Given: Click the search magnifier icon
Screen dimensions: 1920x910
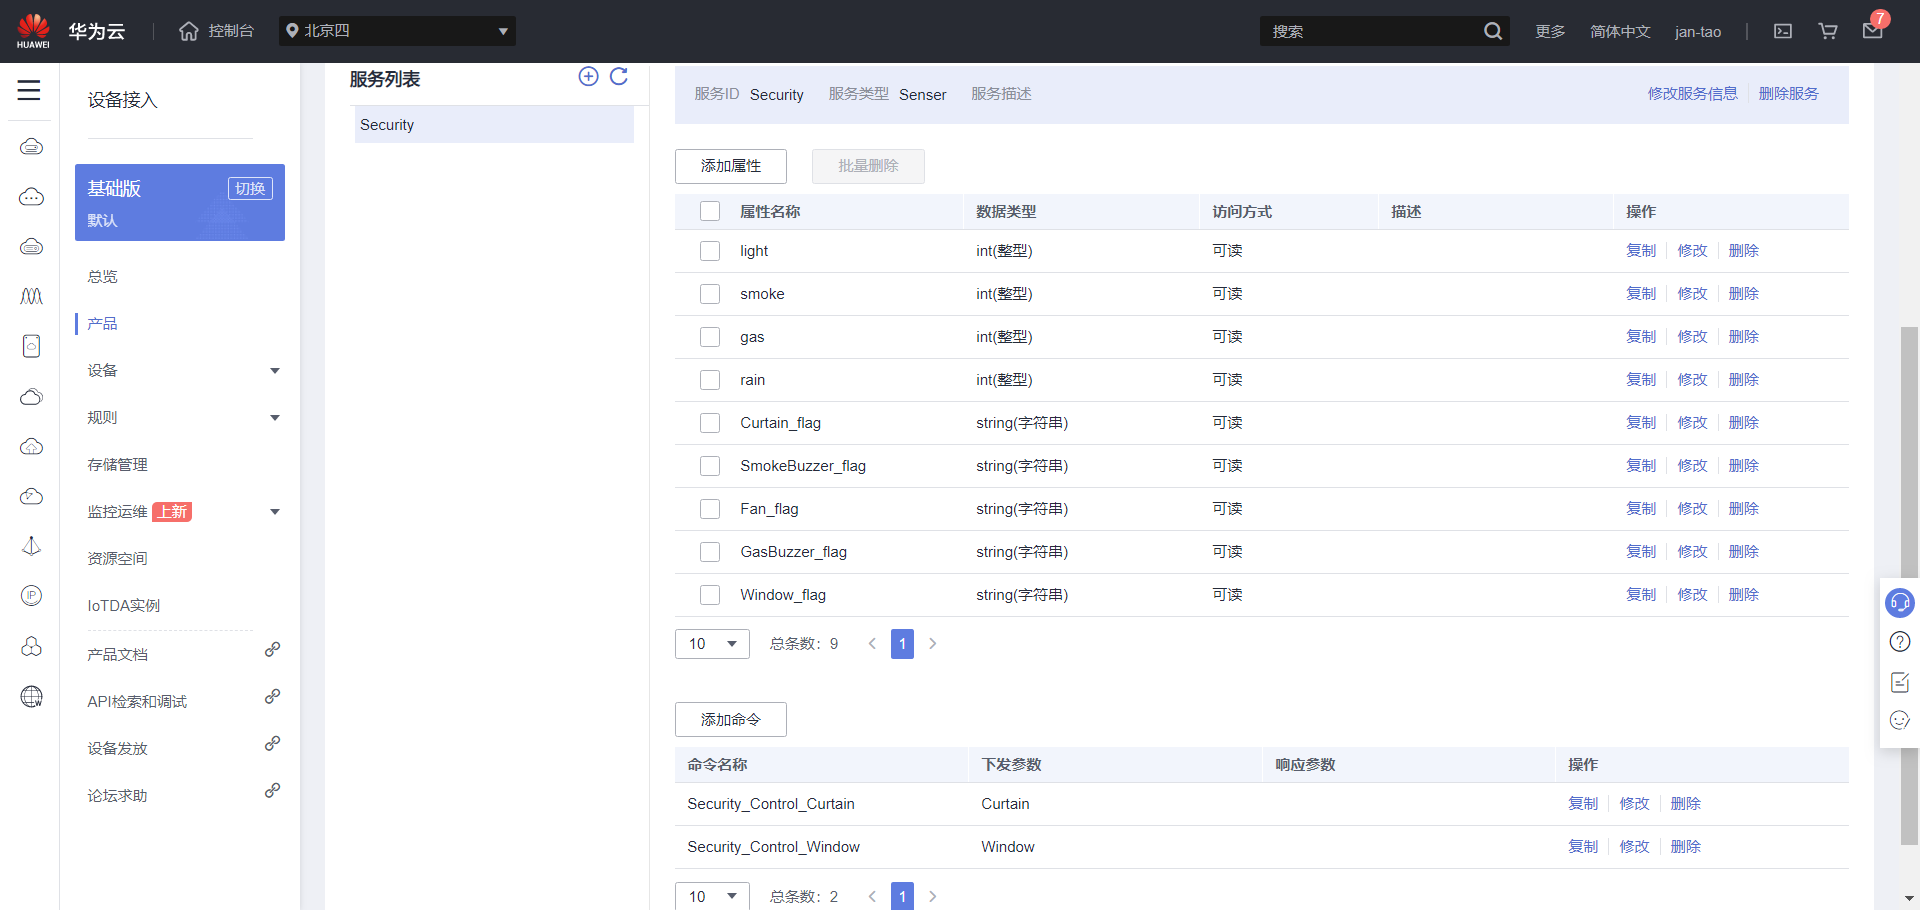Looking at the screenshot, I should (x=1492, y=31).
